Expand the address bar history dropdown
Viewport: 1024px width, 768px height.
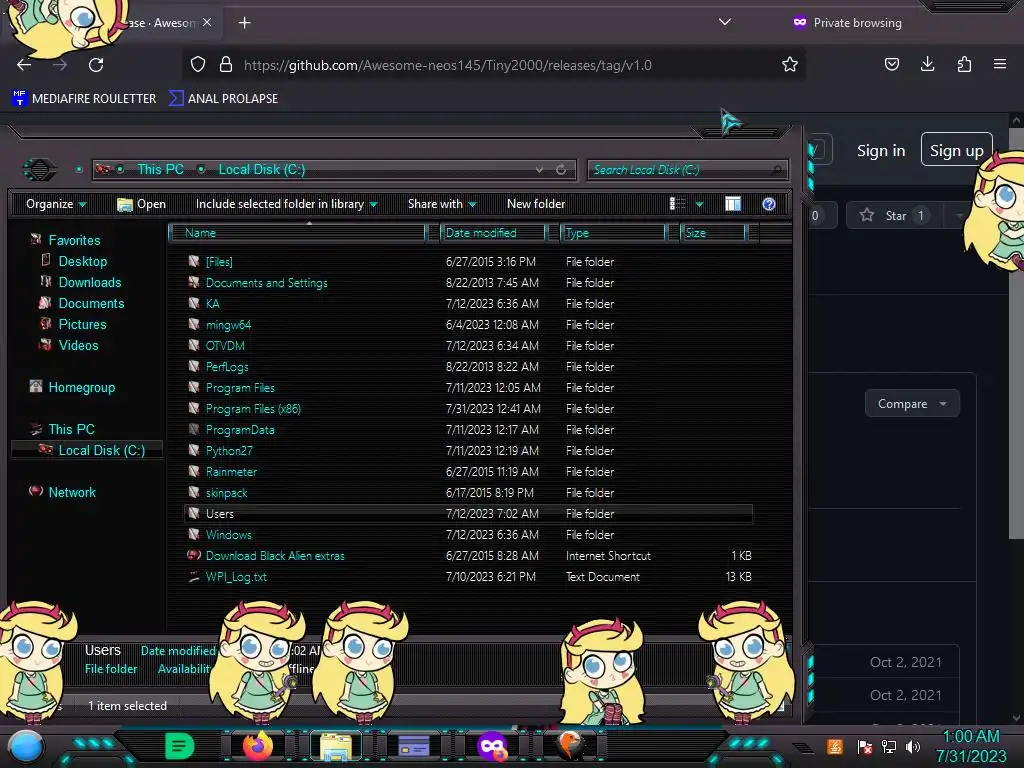pyautogui.click(x=539, y=170)
